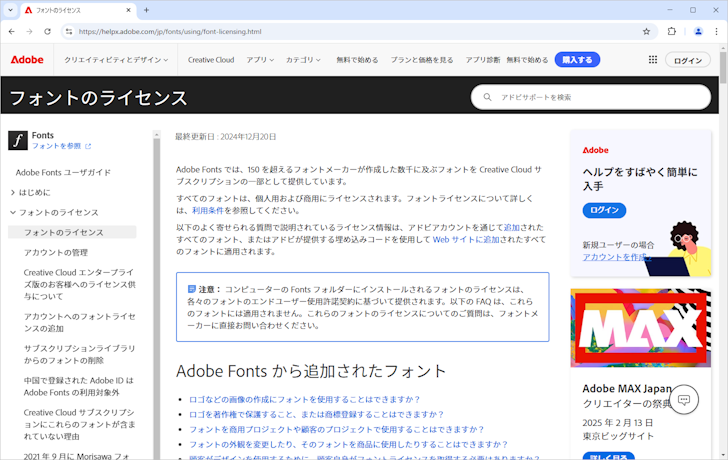The width and height of the screenshot is (728, 460).
Task: Open フォントの外観を変更 FAQ link
Action: 348,444
